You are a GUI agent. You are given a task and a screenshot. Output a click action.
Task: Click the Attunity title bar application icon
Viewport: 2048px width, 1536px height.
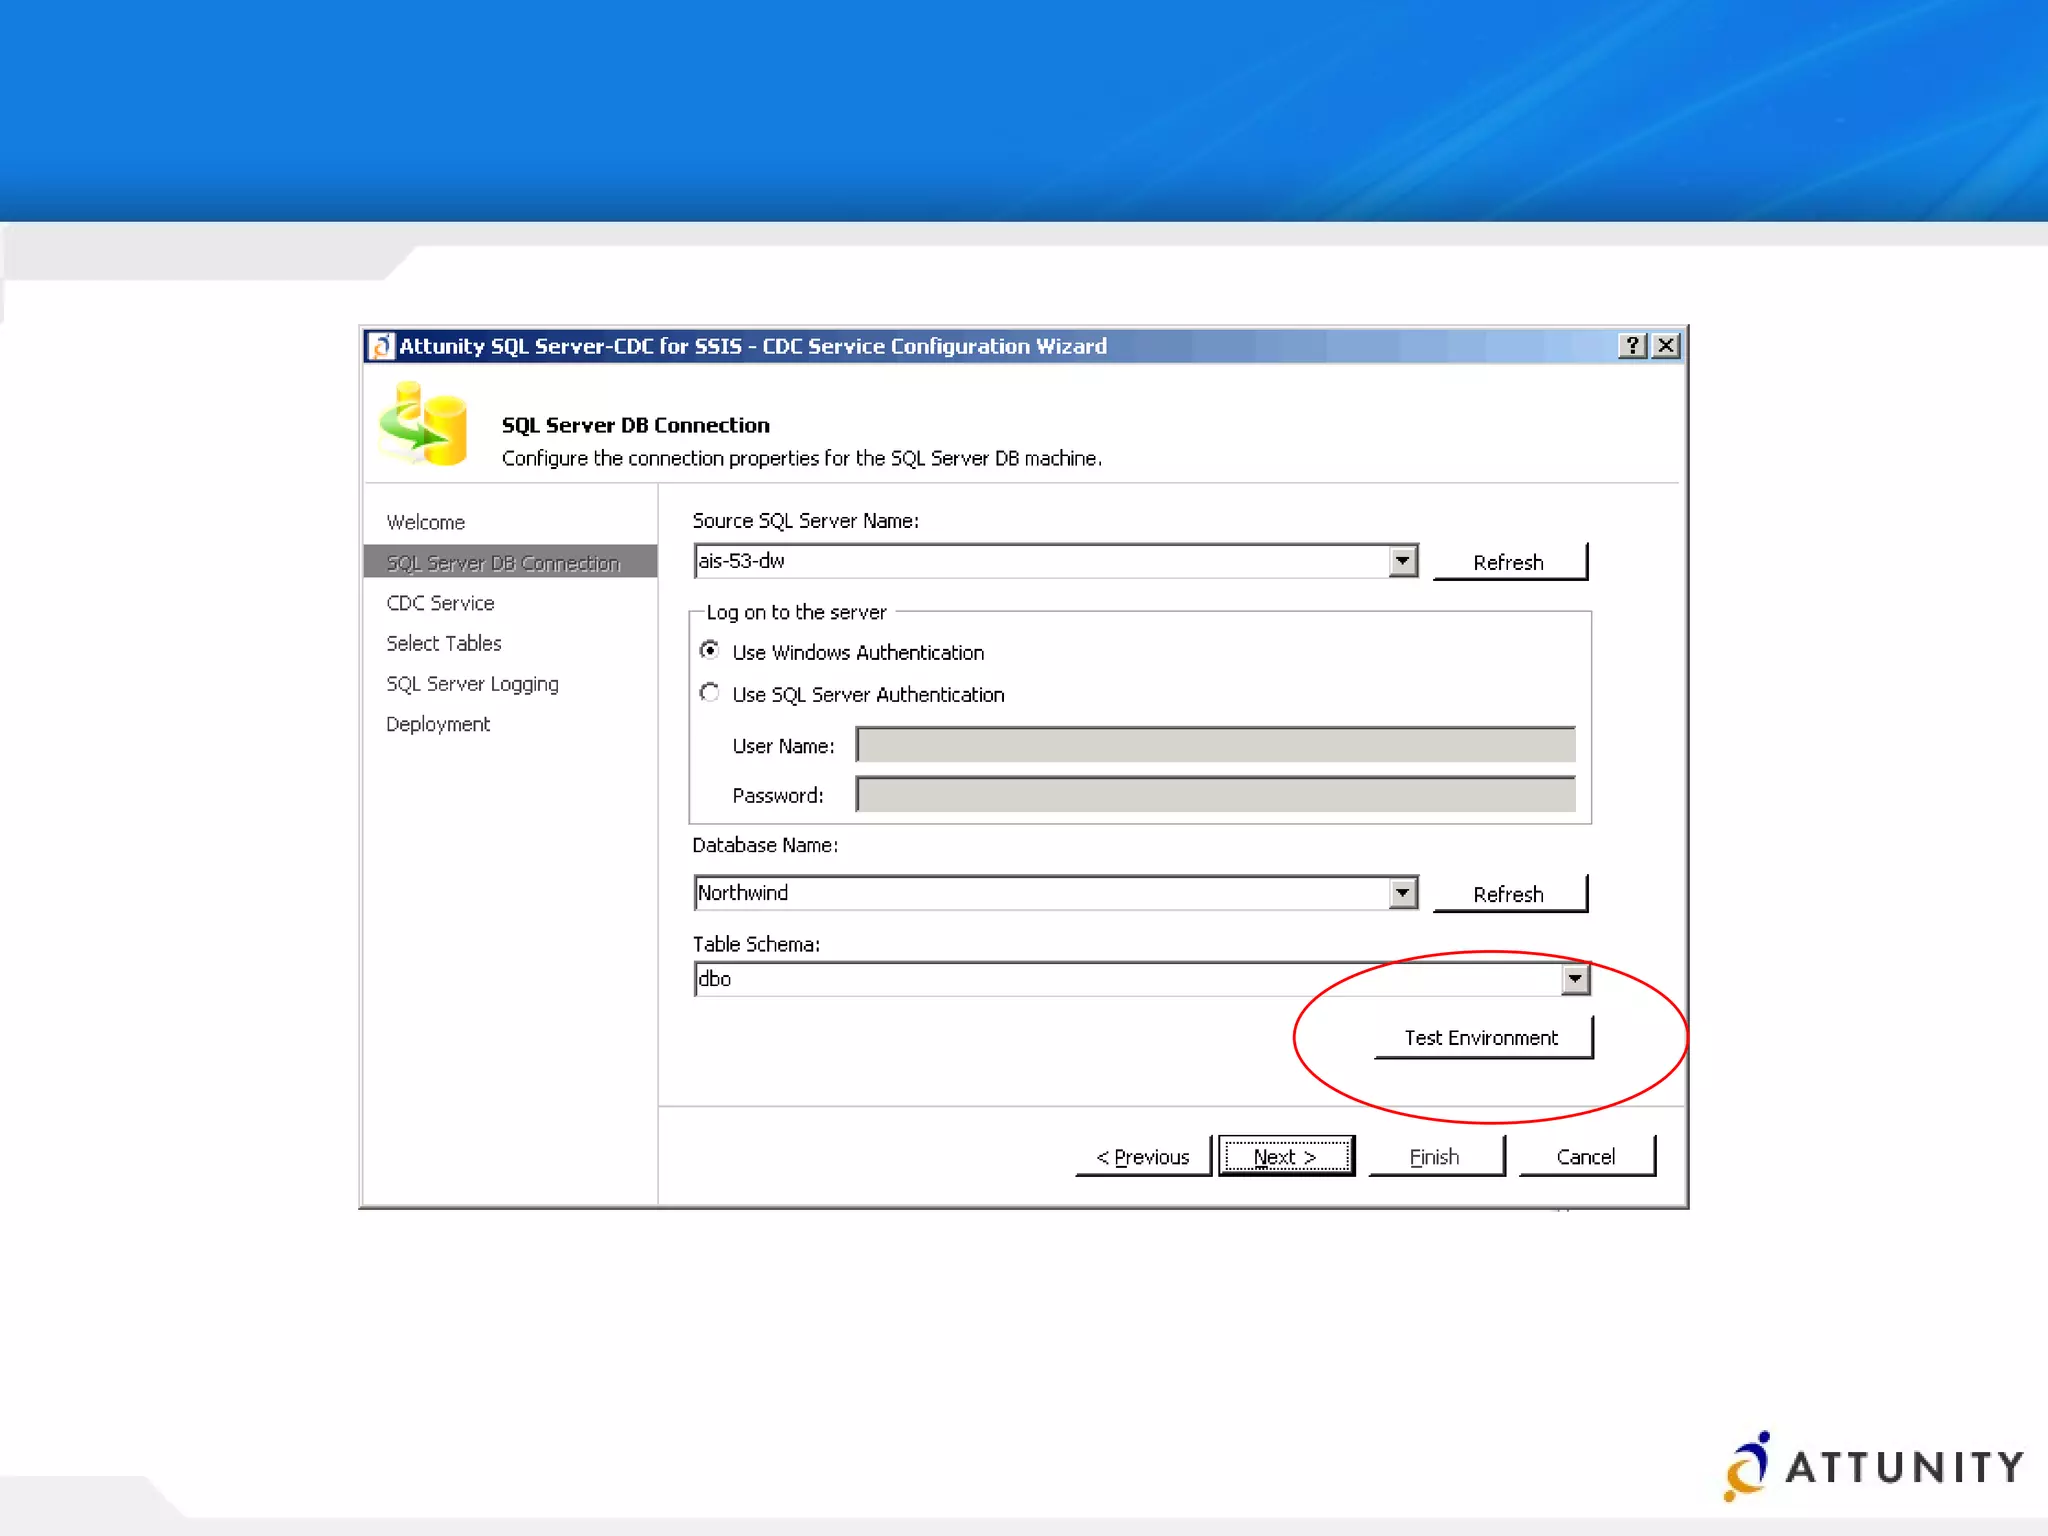coord(380,346)
